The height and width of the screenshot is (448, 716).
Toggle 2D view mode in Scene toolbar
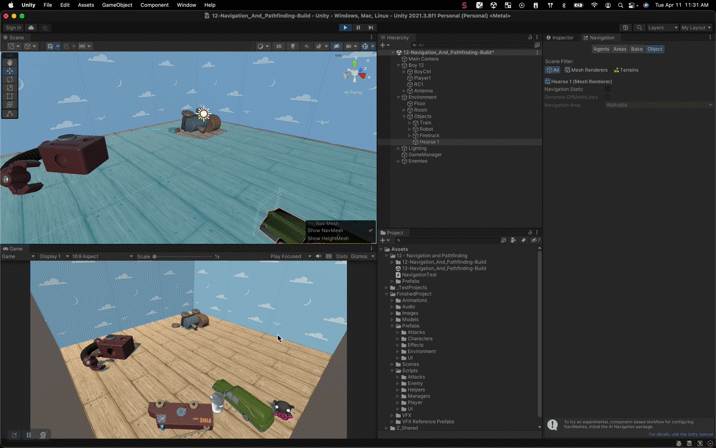click(279, 46)
